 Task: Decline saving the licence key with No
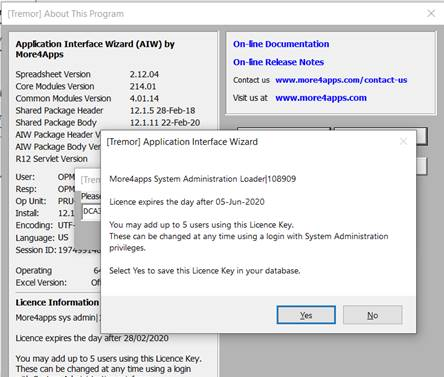(373, 315)
